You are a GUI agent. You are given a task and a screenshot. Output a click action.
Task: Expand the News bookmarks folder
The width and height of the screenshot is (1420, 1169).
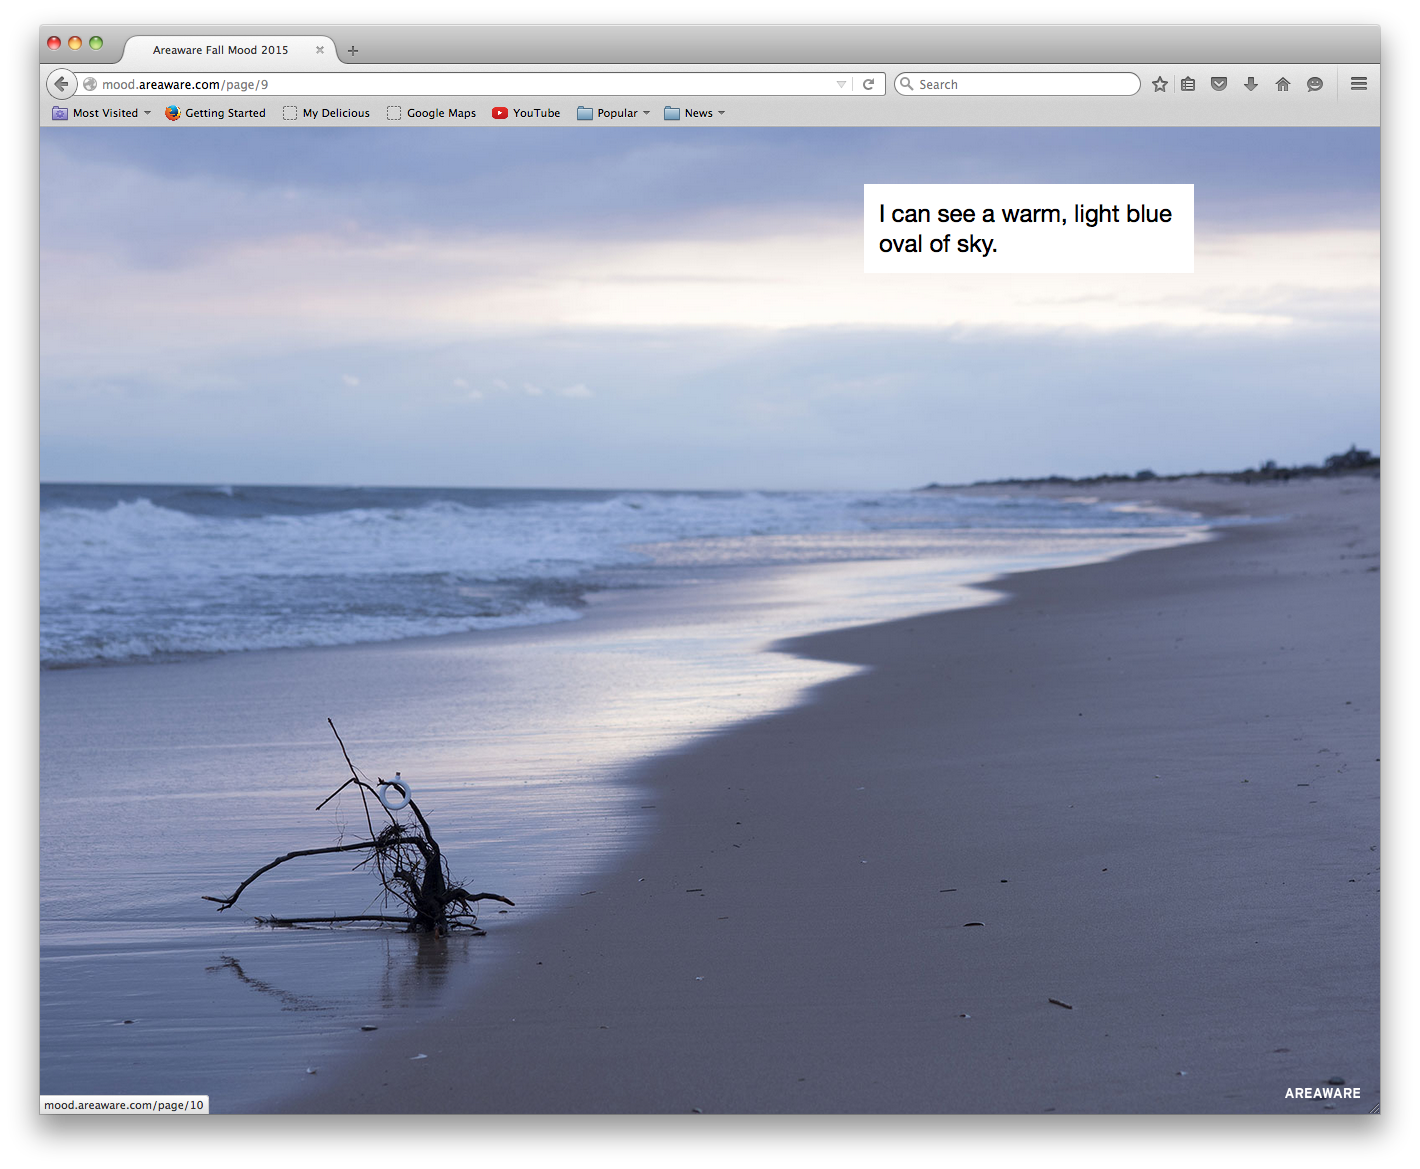click(x=694, y=113)
